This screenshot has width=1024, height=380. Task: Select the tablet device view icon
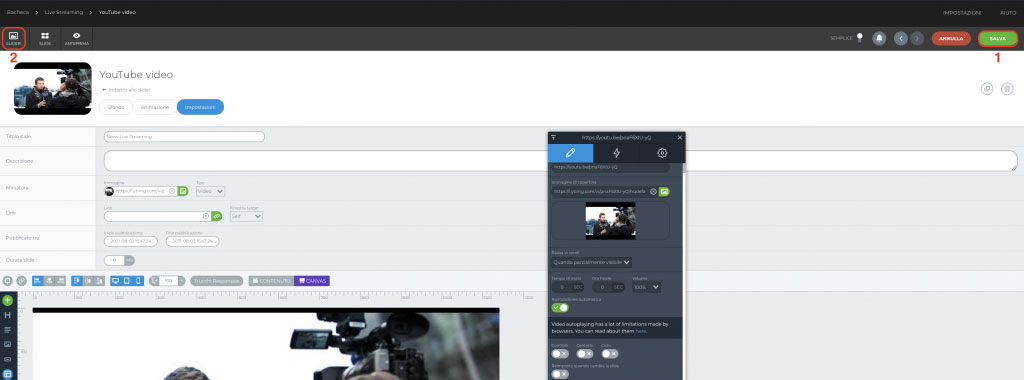[127, 281]
